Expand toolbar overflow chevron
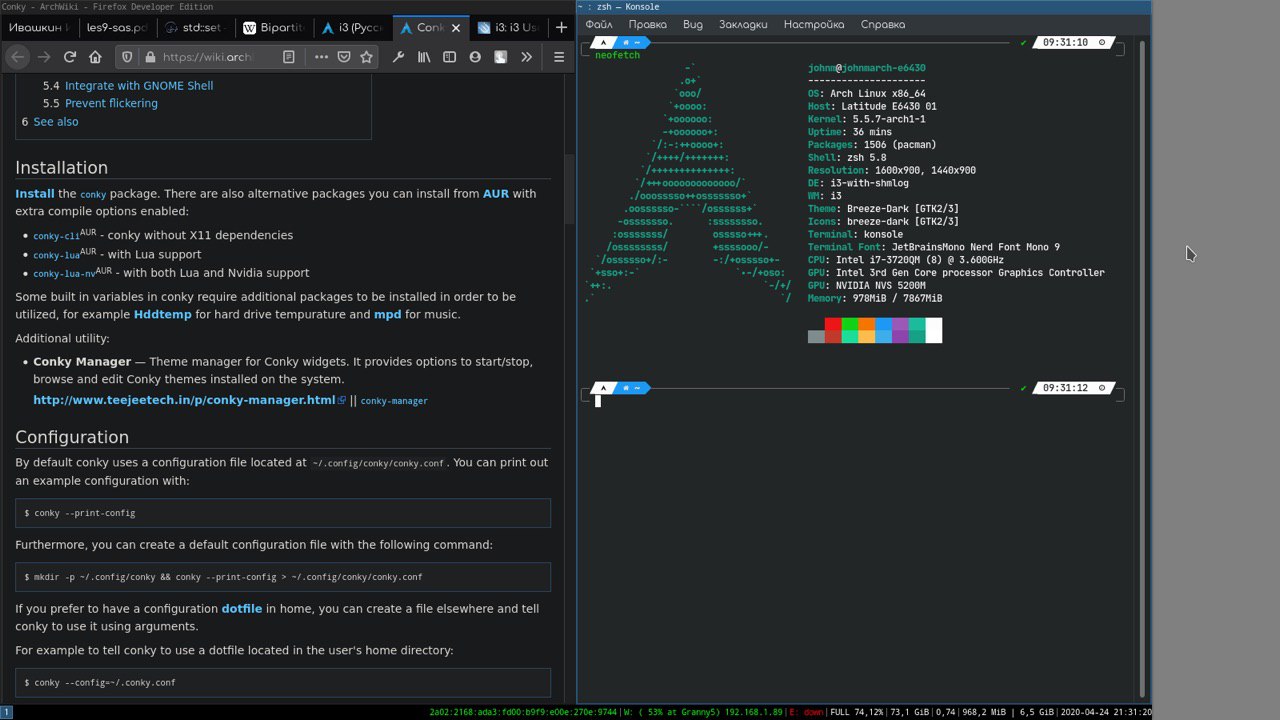Screen dimensions: 1280x720 pos(527,57)
